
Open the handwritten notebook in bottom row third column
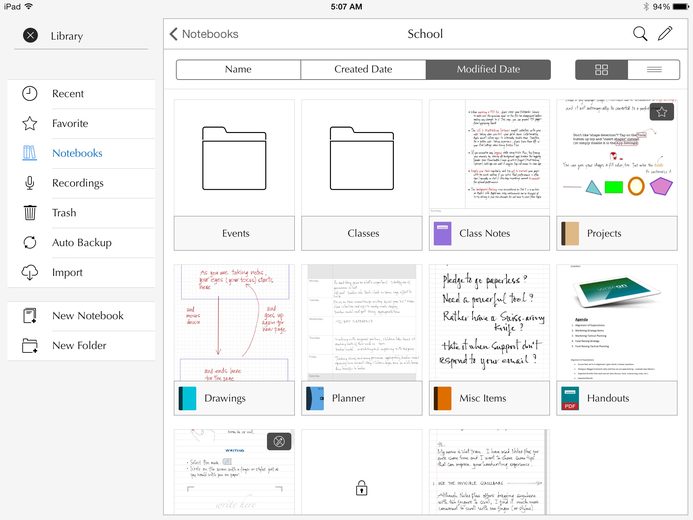489,471
